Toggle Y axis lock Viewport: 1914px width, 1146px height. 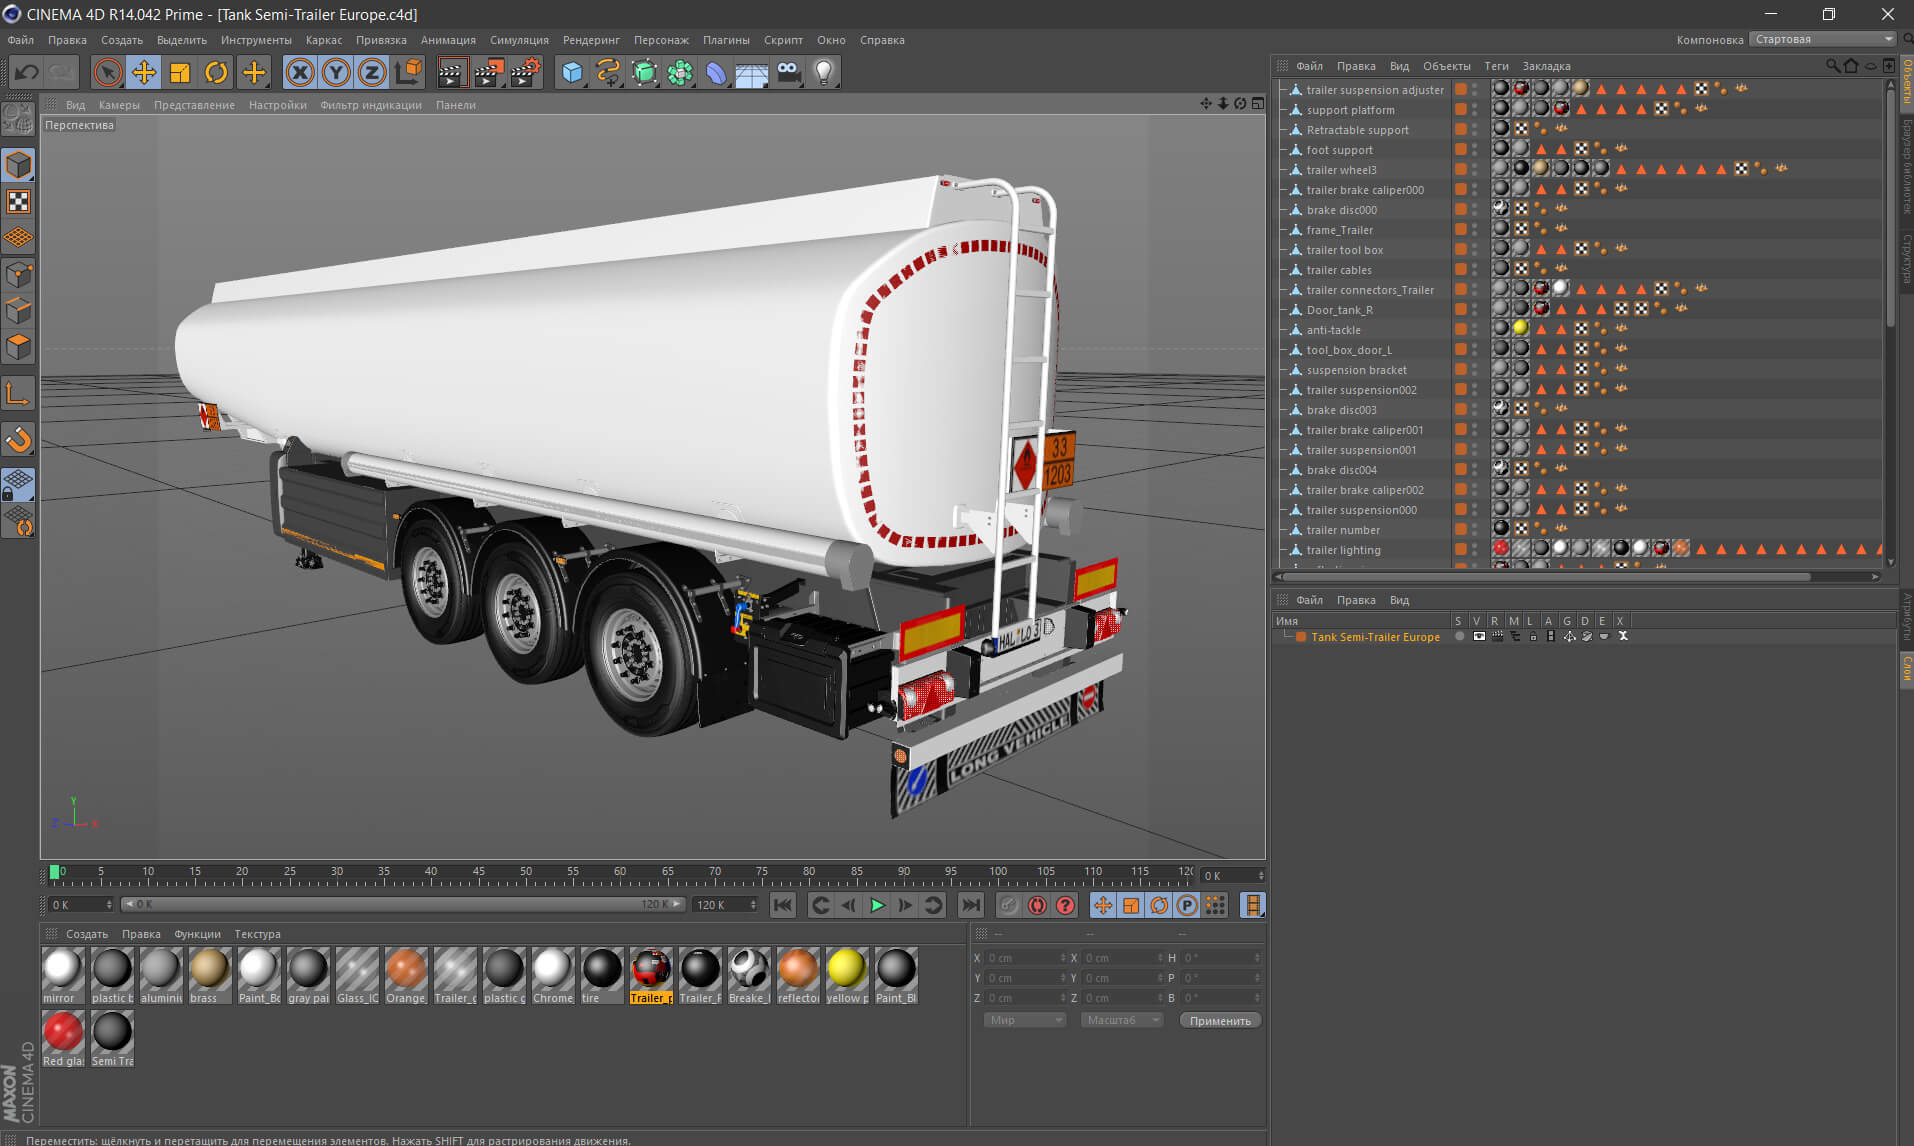point(337,72)
